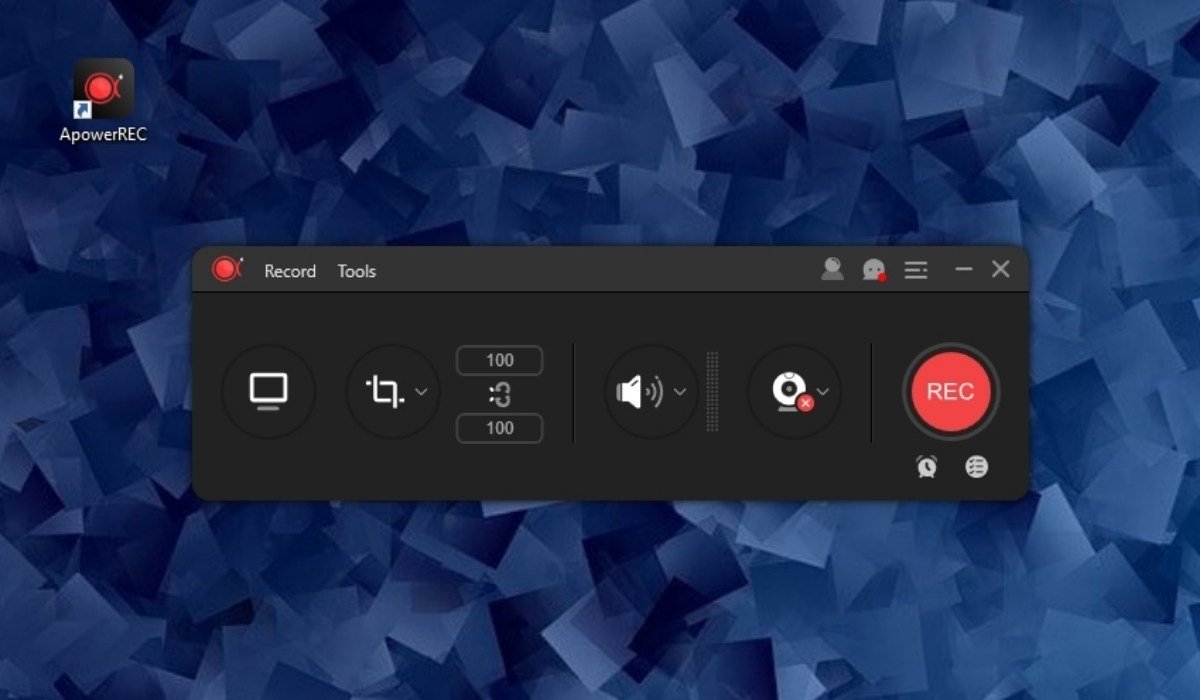The height and width of the screenshot is (700, 1200).
Task: Click the width field showing 100
Action: pyautogui.click(x=500, y=360)
